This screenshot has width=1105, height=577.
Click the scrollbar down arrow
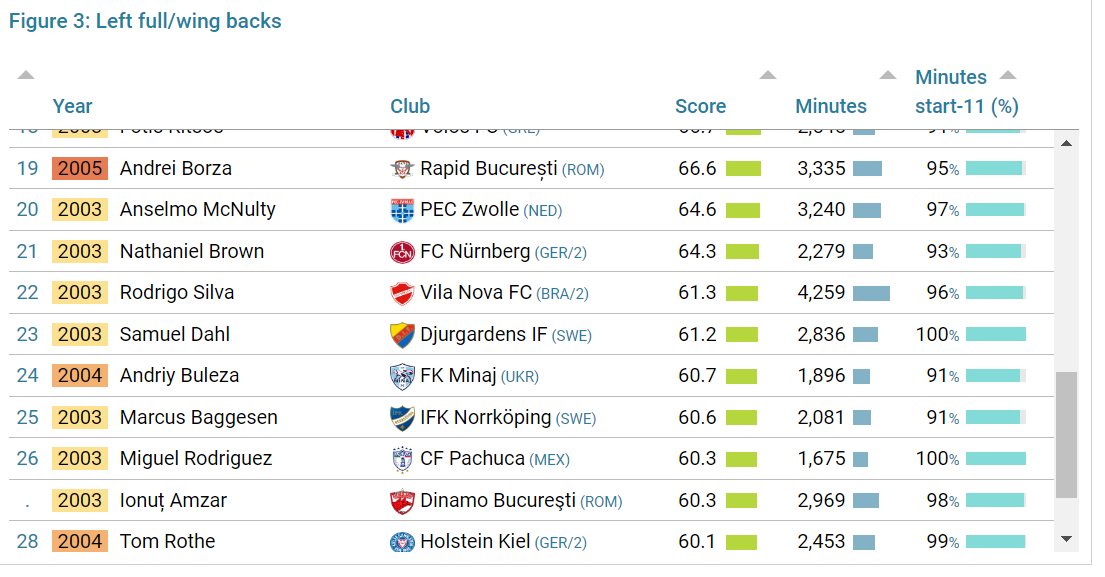click(x=1066, y=539)
